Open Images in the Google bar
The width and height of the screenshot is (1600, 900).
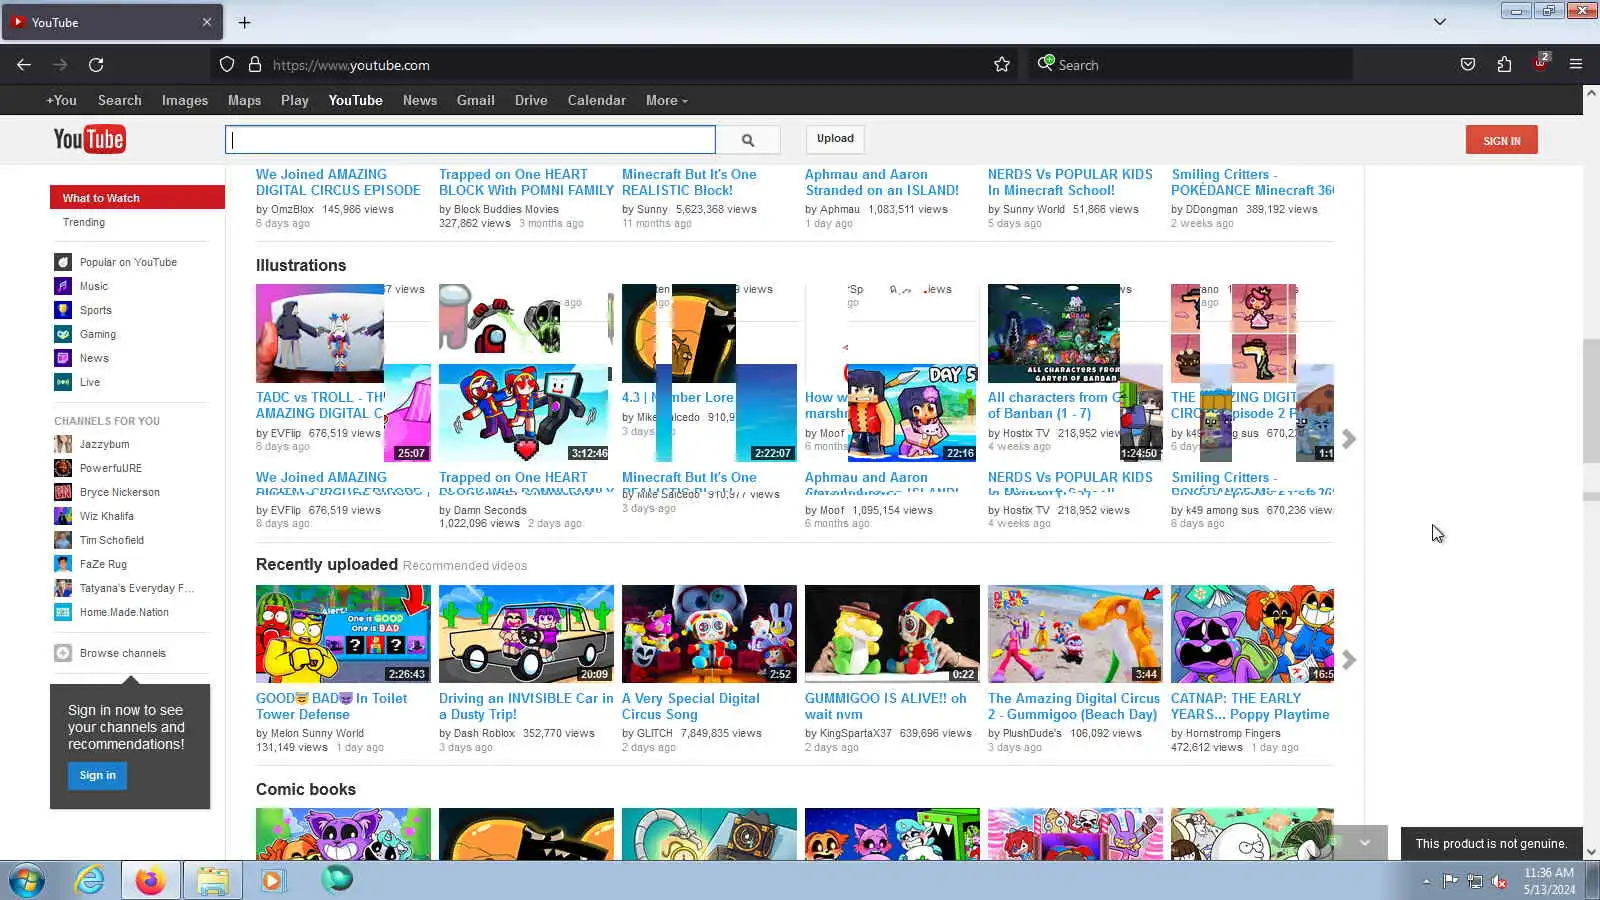tap(185, 100)
